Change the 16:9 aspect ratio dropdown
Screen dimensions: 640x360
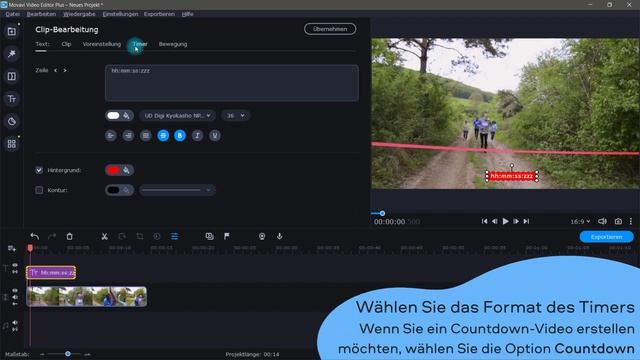pyautogui.click(x=580, y=221)
